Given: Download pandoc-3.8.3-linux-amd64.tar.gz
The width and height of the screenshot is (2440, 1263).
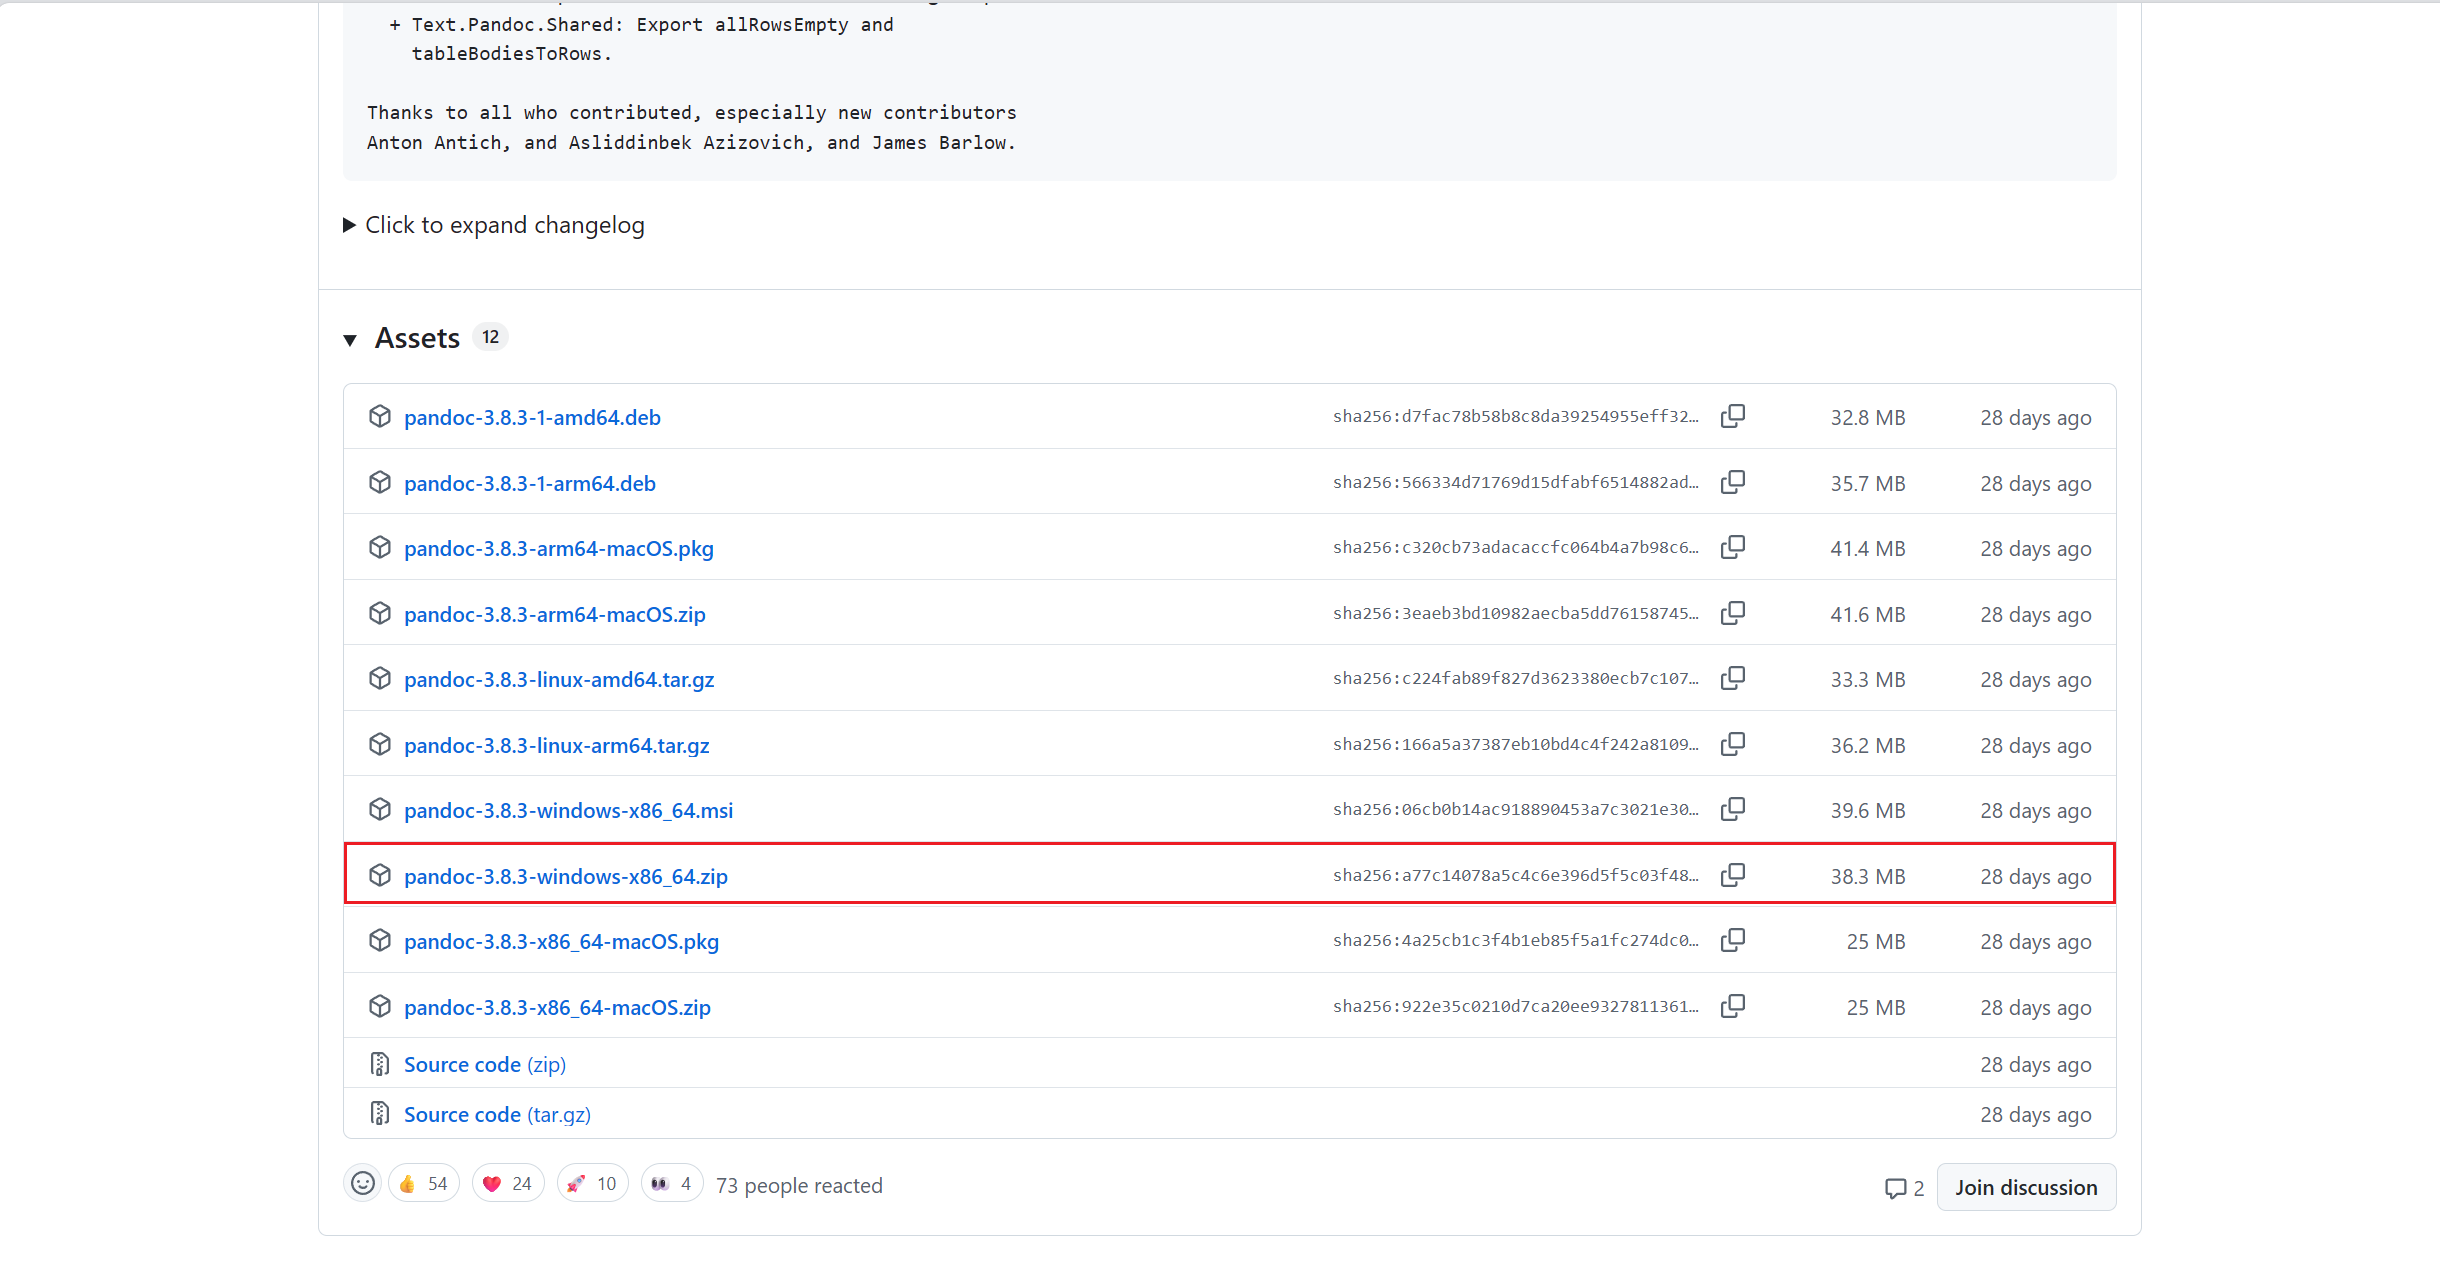Looking at the screenshot, I should click(559, 680).
